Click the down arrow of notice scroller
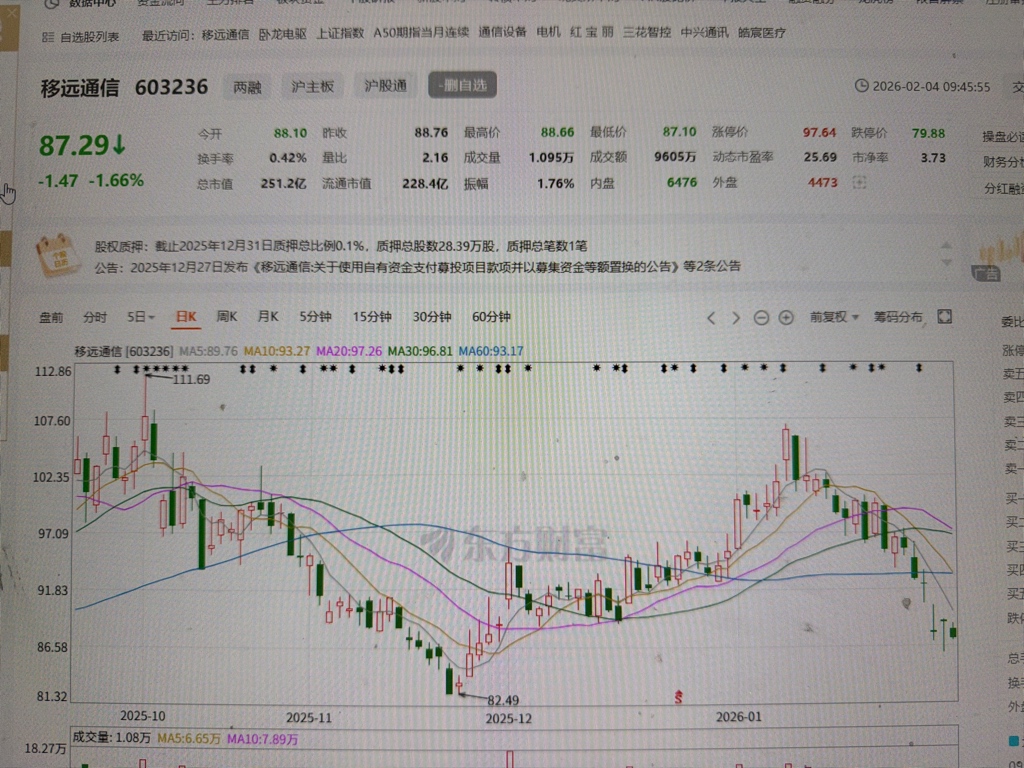 (946, 263)
